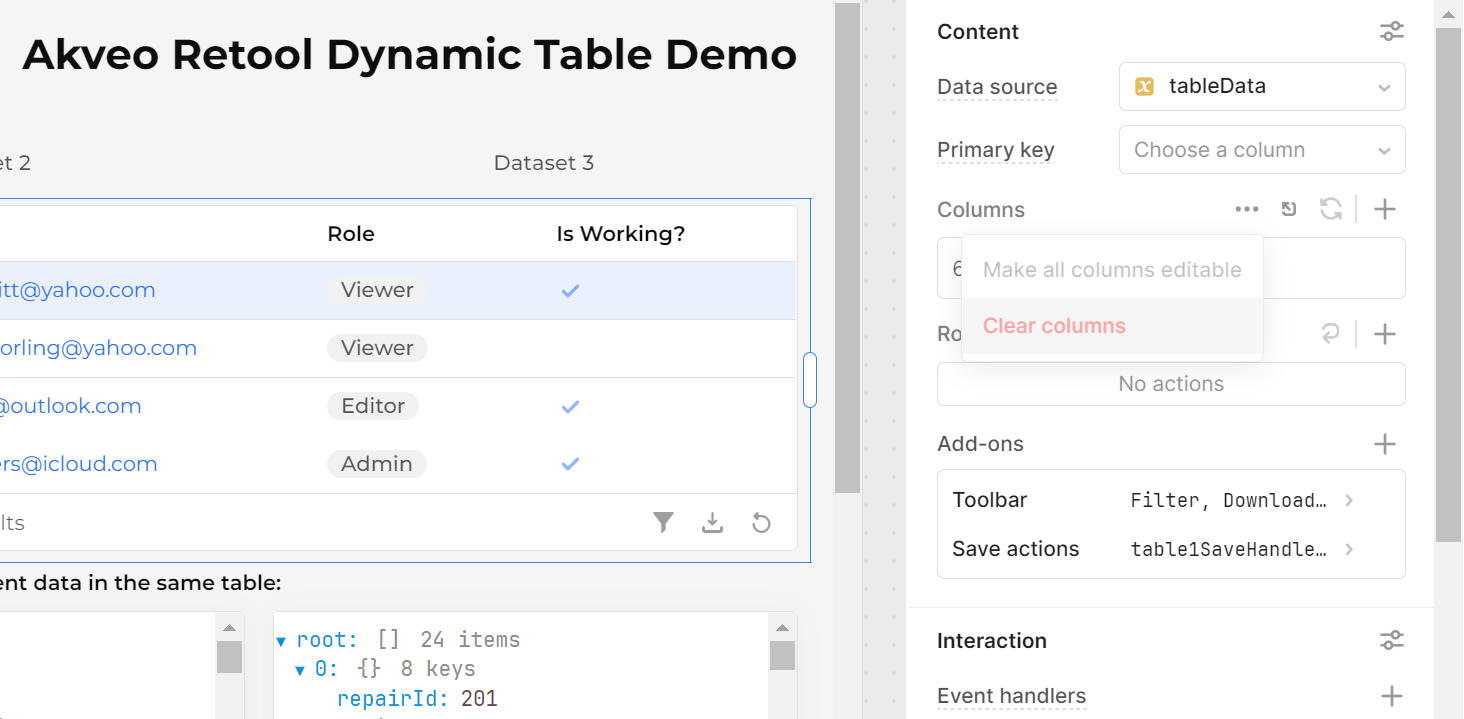The image size is (1464, 719).
Task: Click the repairId: 201 entry
Action: tap(417, 698)
